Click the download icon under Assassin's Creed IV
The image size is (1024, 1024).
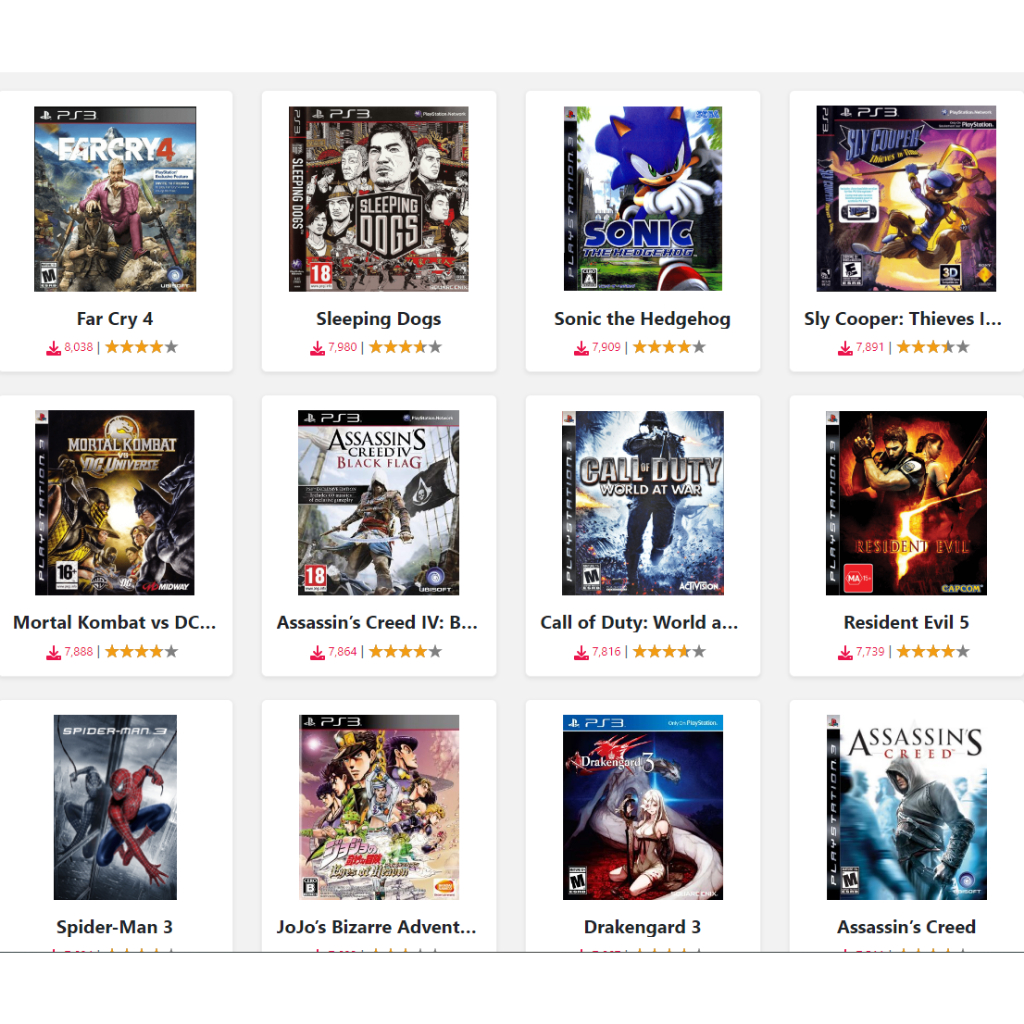click(317, 652)
